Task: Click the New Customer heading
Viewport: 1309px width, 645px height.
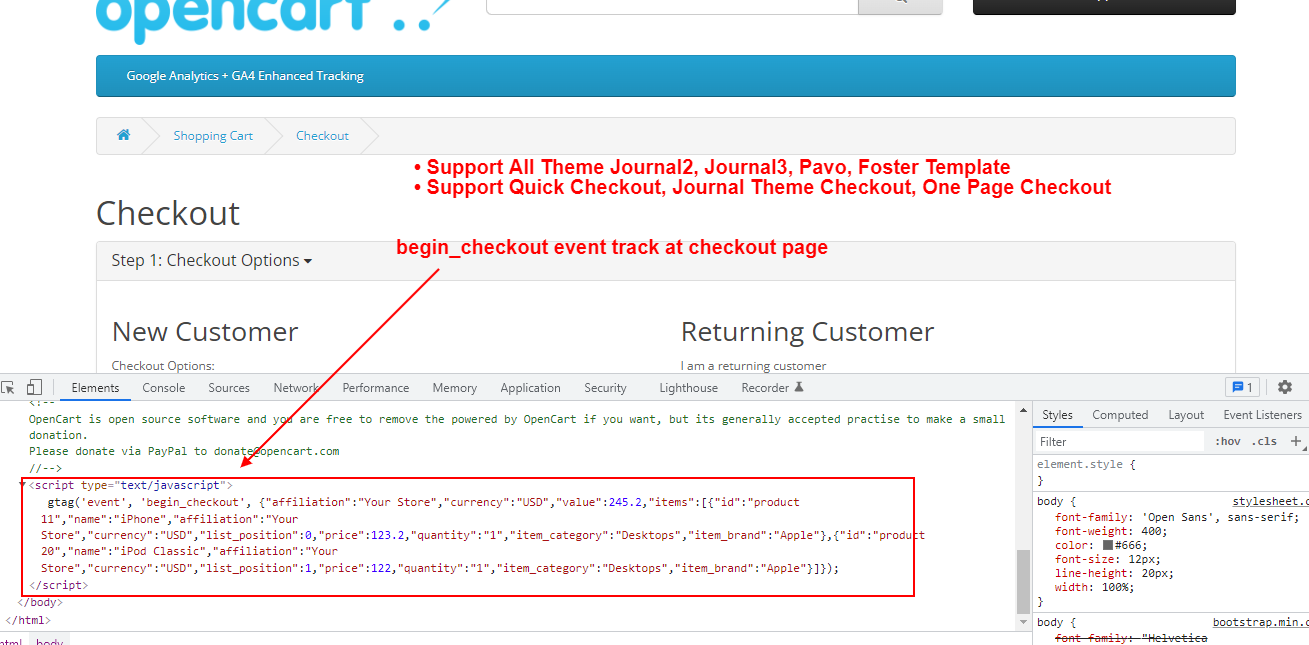Action: pos(205,332)
